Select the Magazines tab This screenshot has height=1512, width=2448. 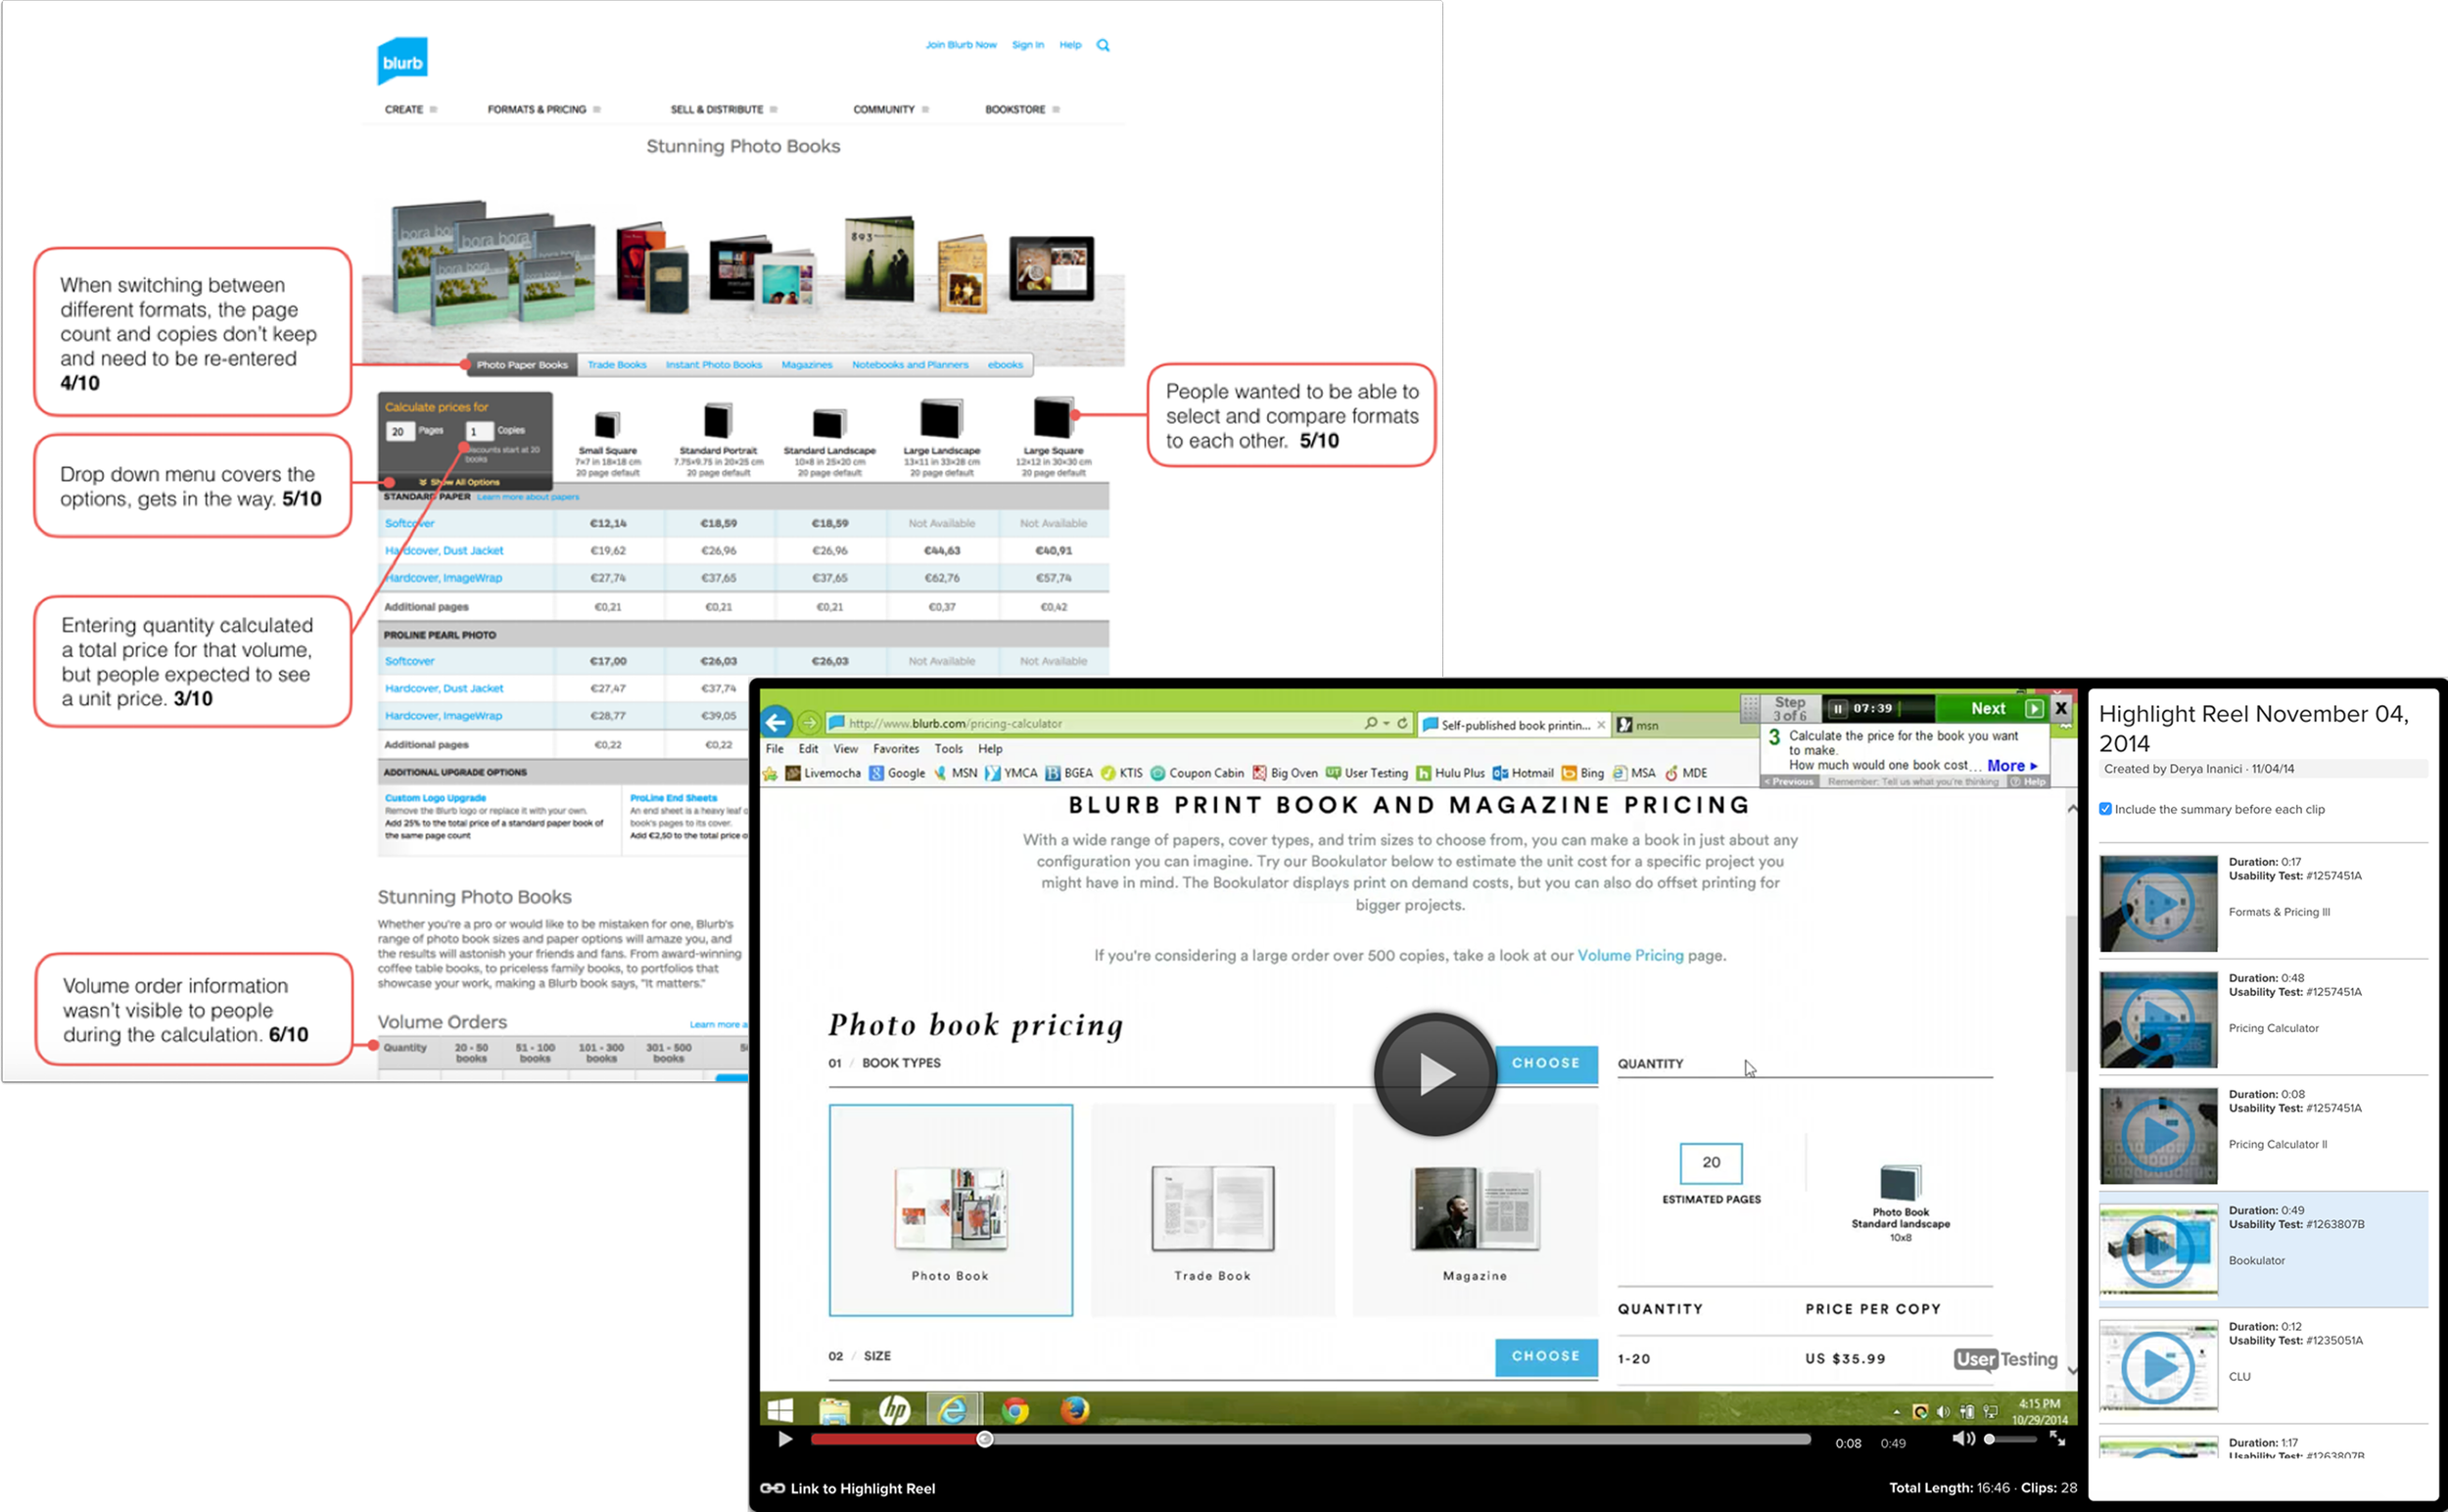(x=806, y=365)
